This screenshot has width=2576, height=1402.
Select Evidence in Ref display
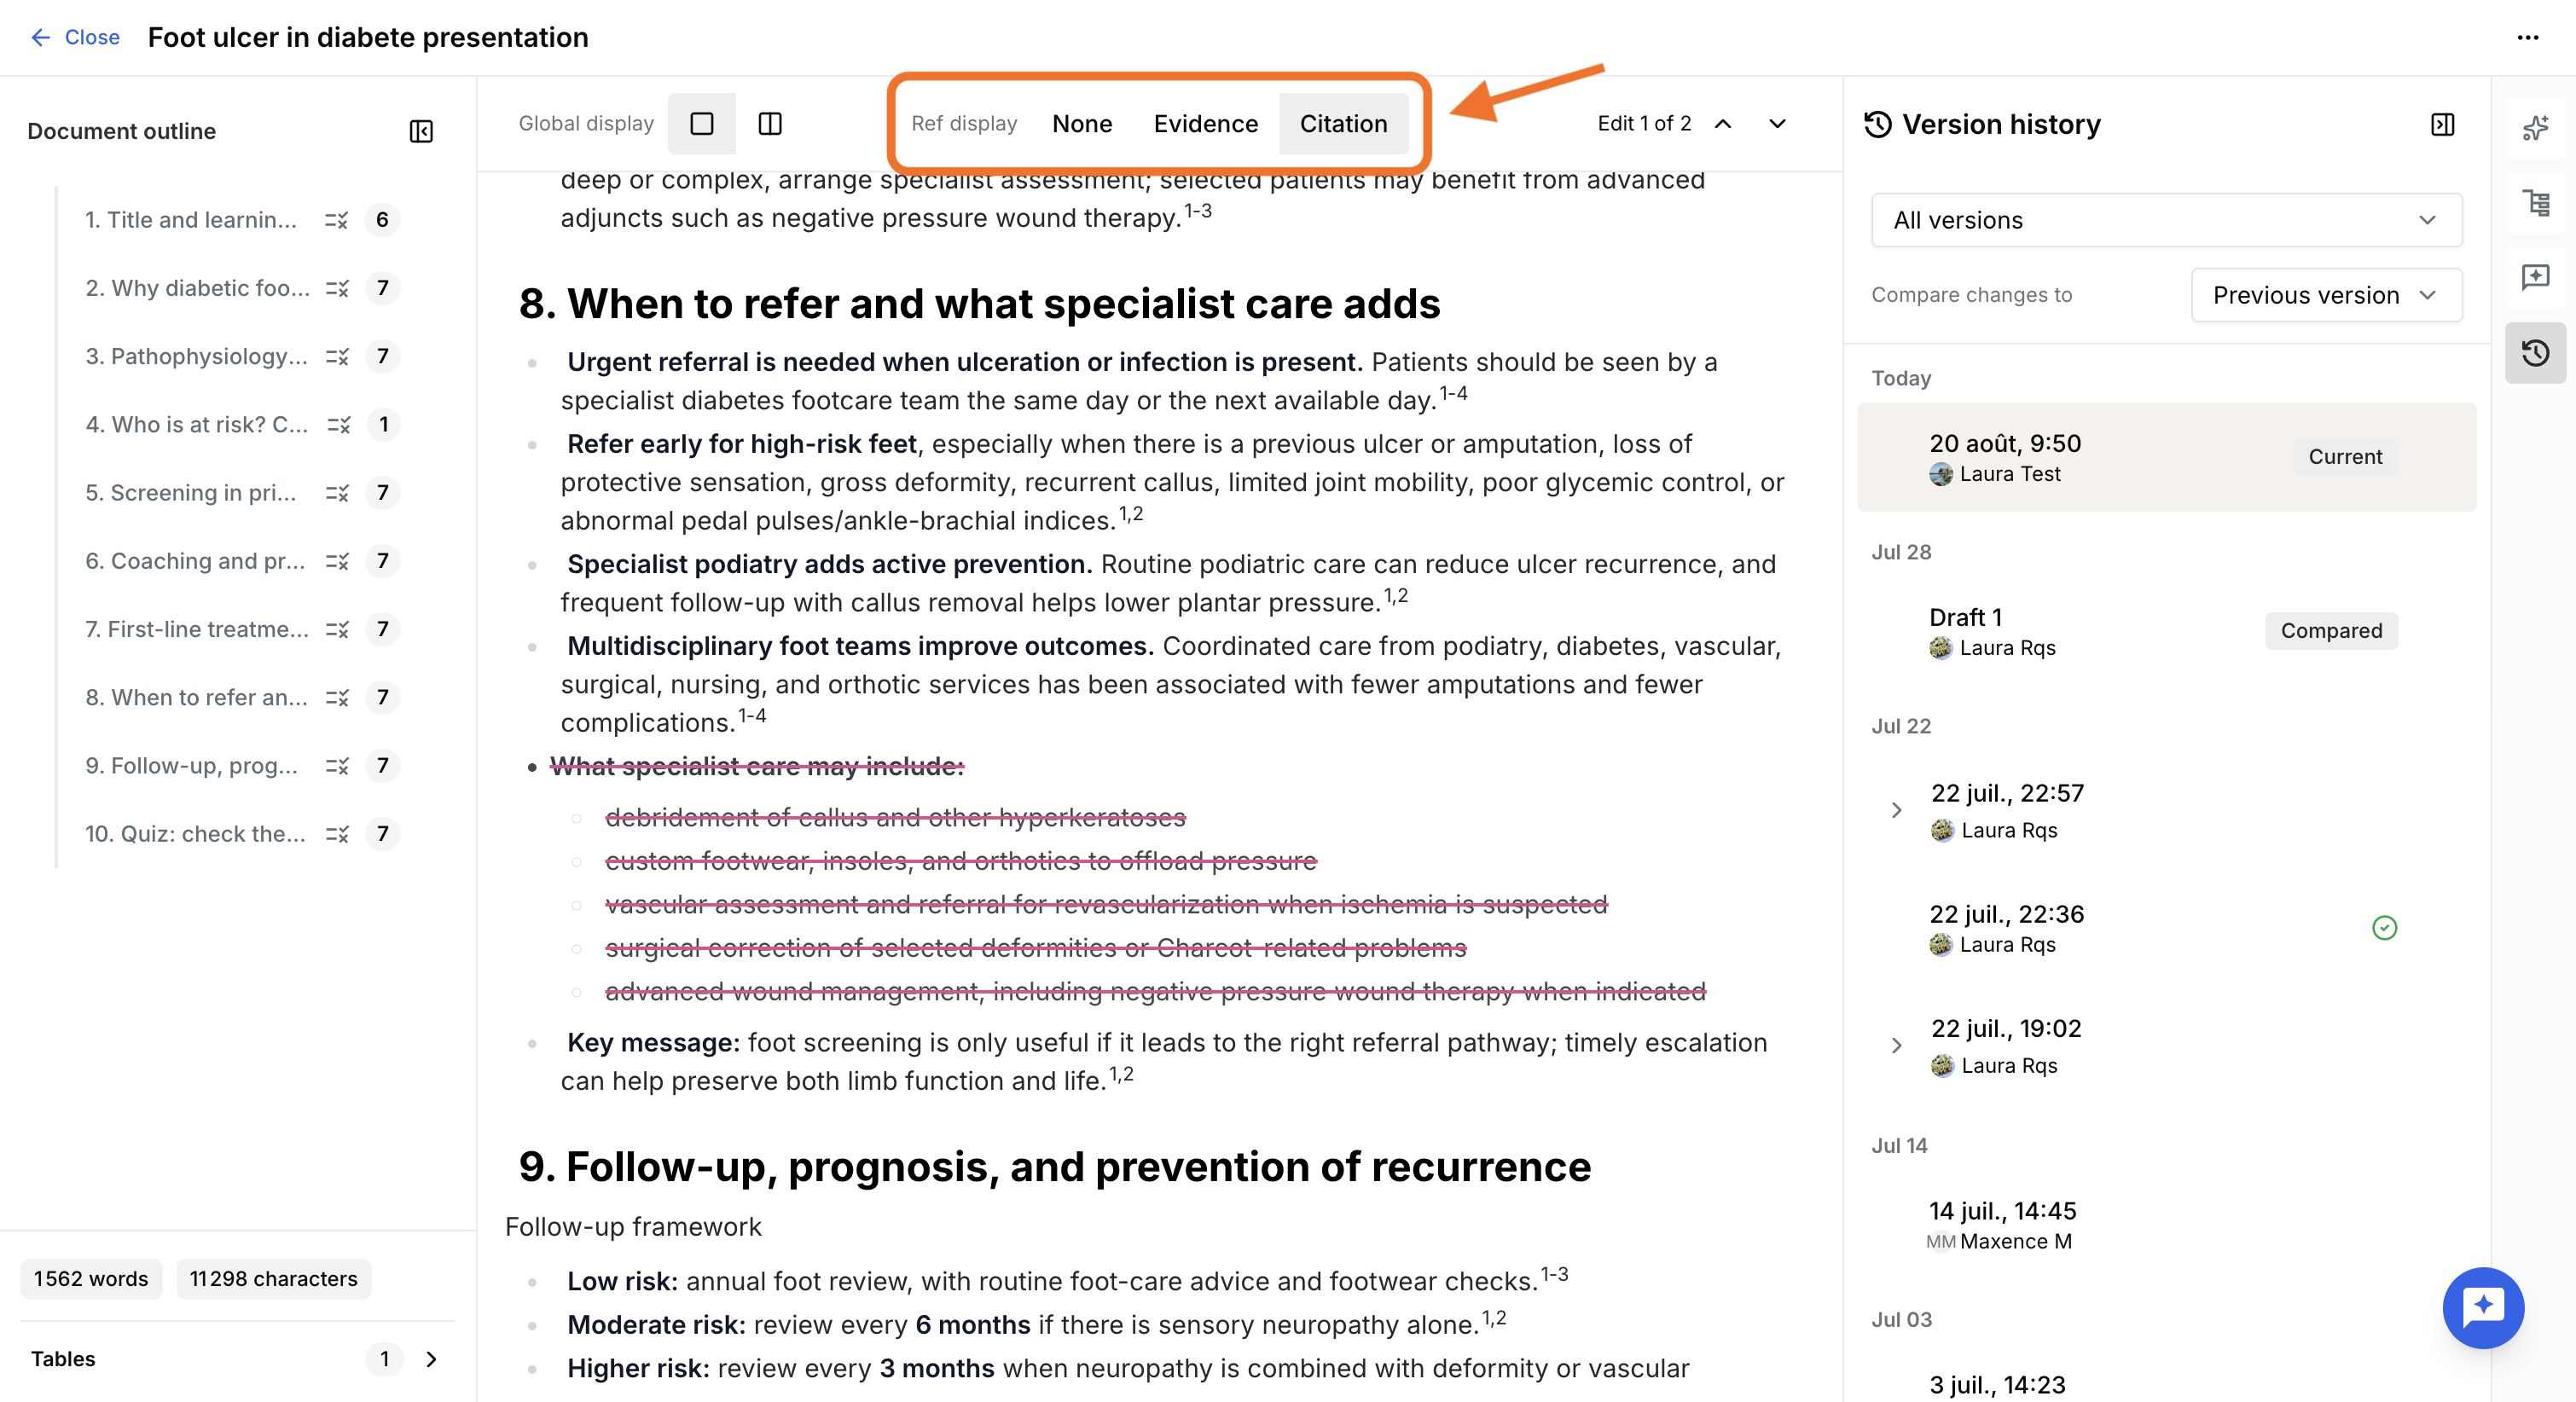pyautogui.click(x=1205, y=123)
